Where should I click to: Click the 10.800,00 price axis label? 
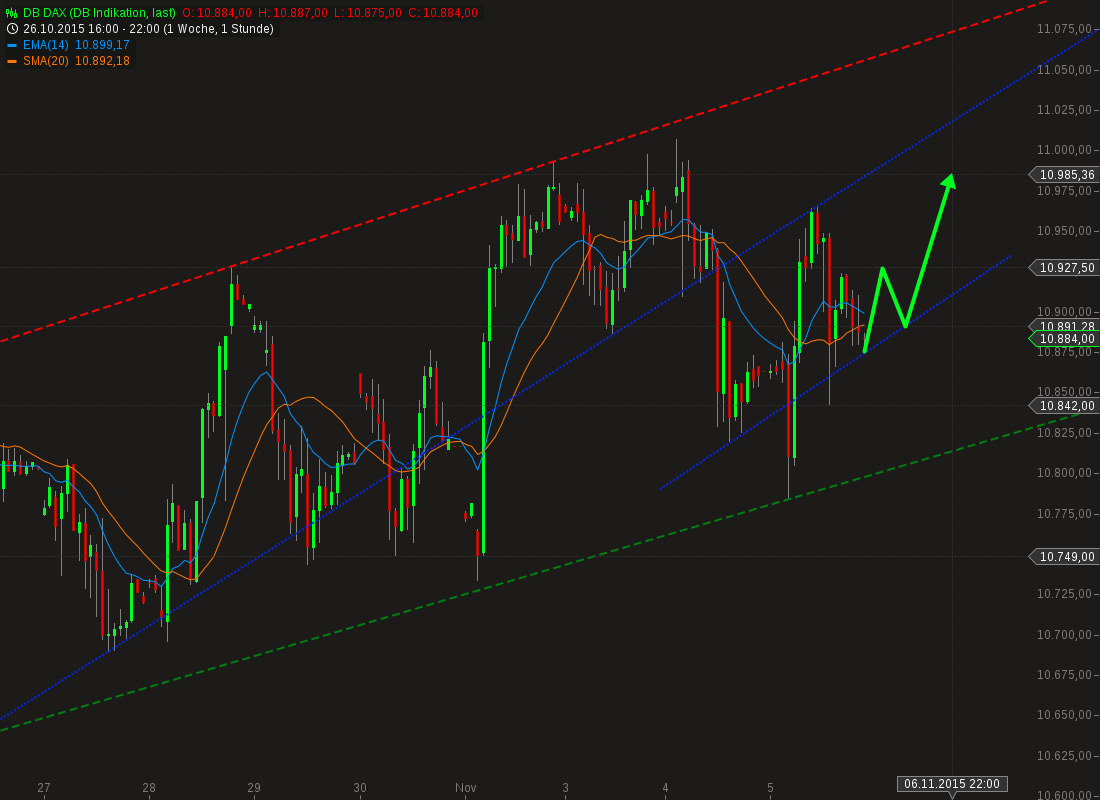click(1065, 473)
